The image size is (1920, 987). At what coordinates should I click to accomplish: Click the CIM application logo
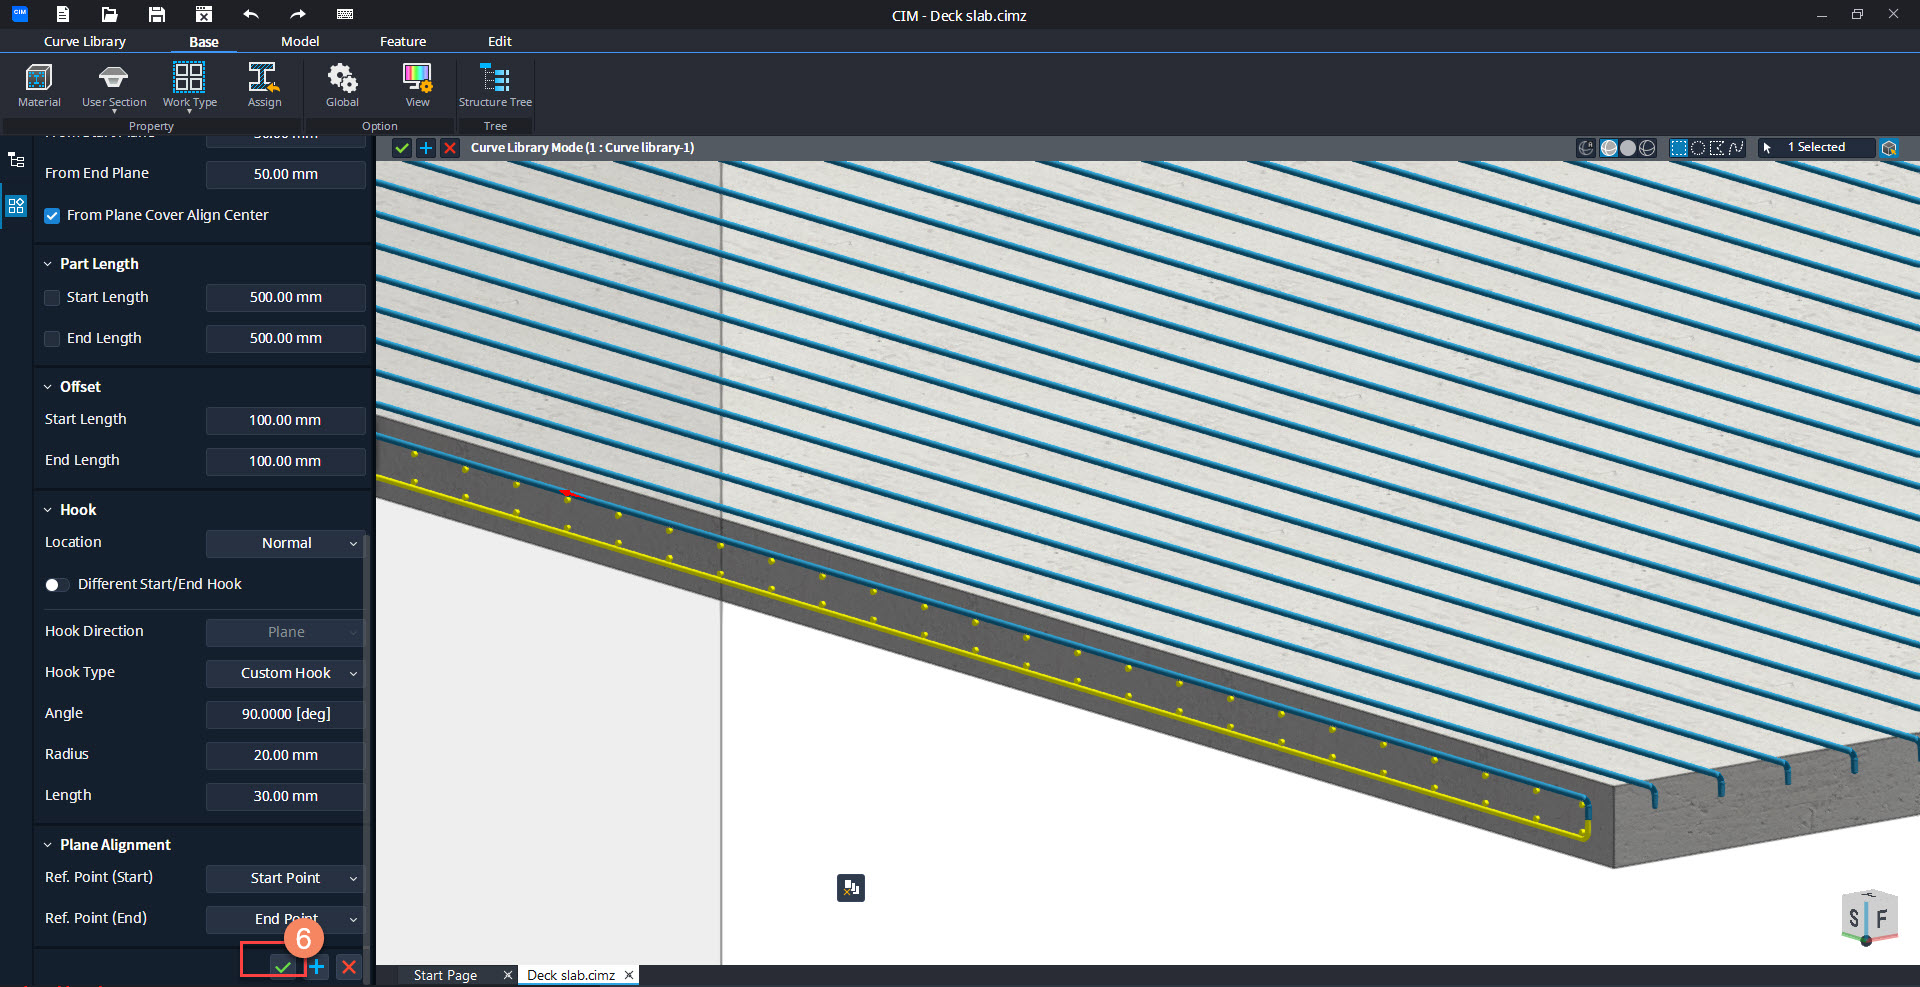(x=19, y=14)
